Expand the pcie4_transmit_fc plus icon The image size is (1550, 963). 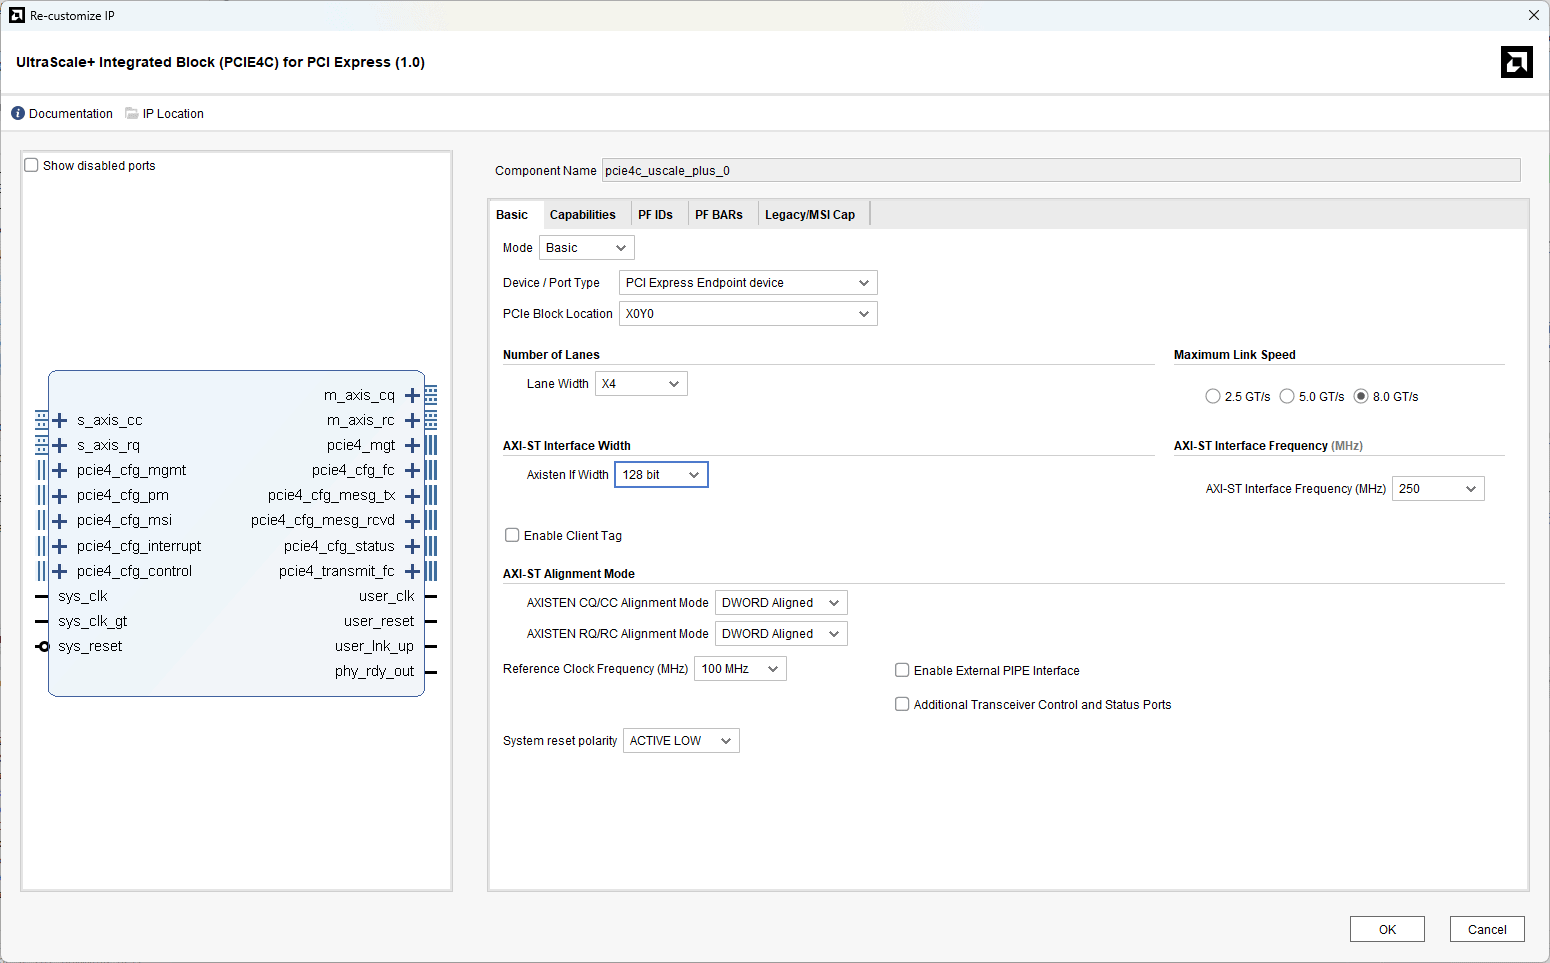[x=412, y=571]
